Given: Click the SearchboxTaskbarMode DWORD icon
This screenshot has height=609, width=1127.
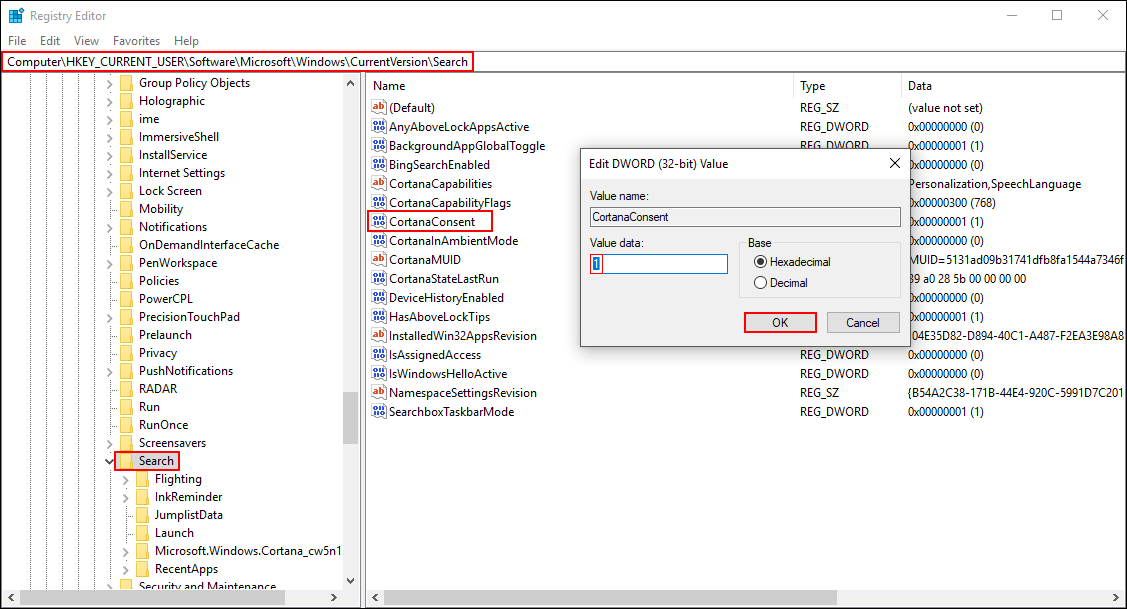Looking at the screenshot, I should pyautogui.click(x=379, y=412).
